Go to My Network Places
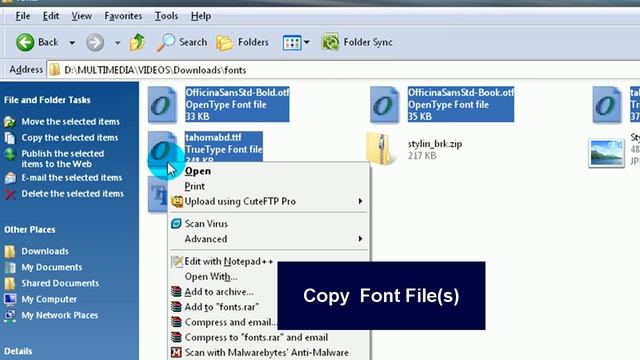Viewport: 640px width, 360px height. 60,315
